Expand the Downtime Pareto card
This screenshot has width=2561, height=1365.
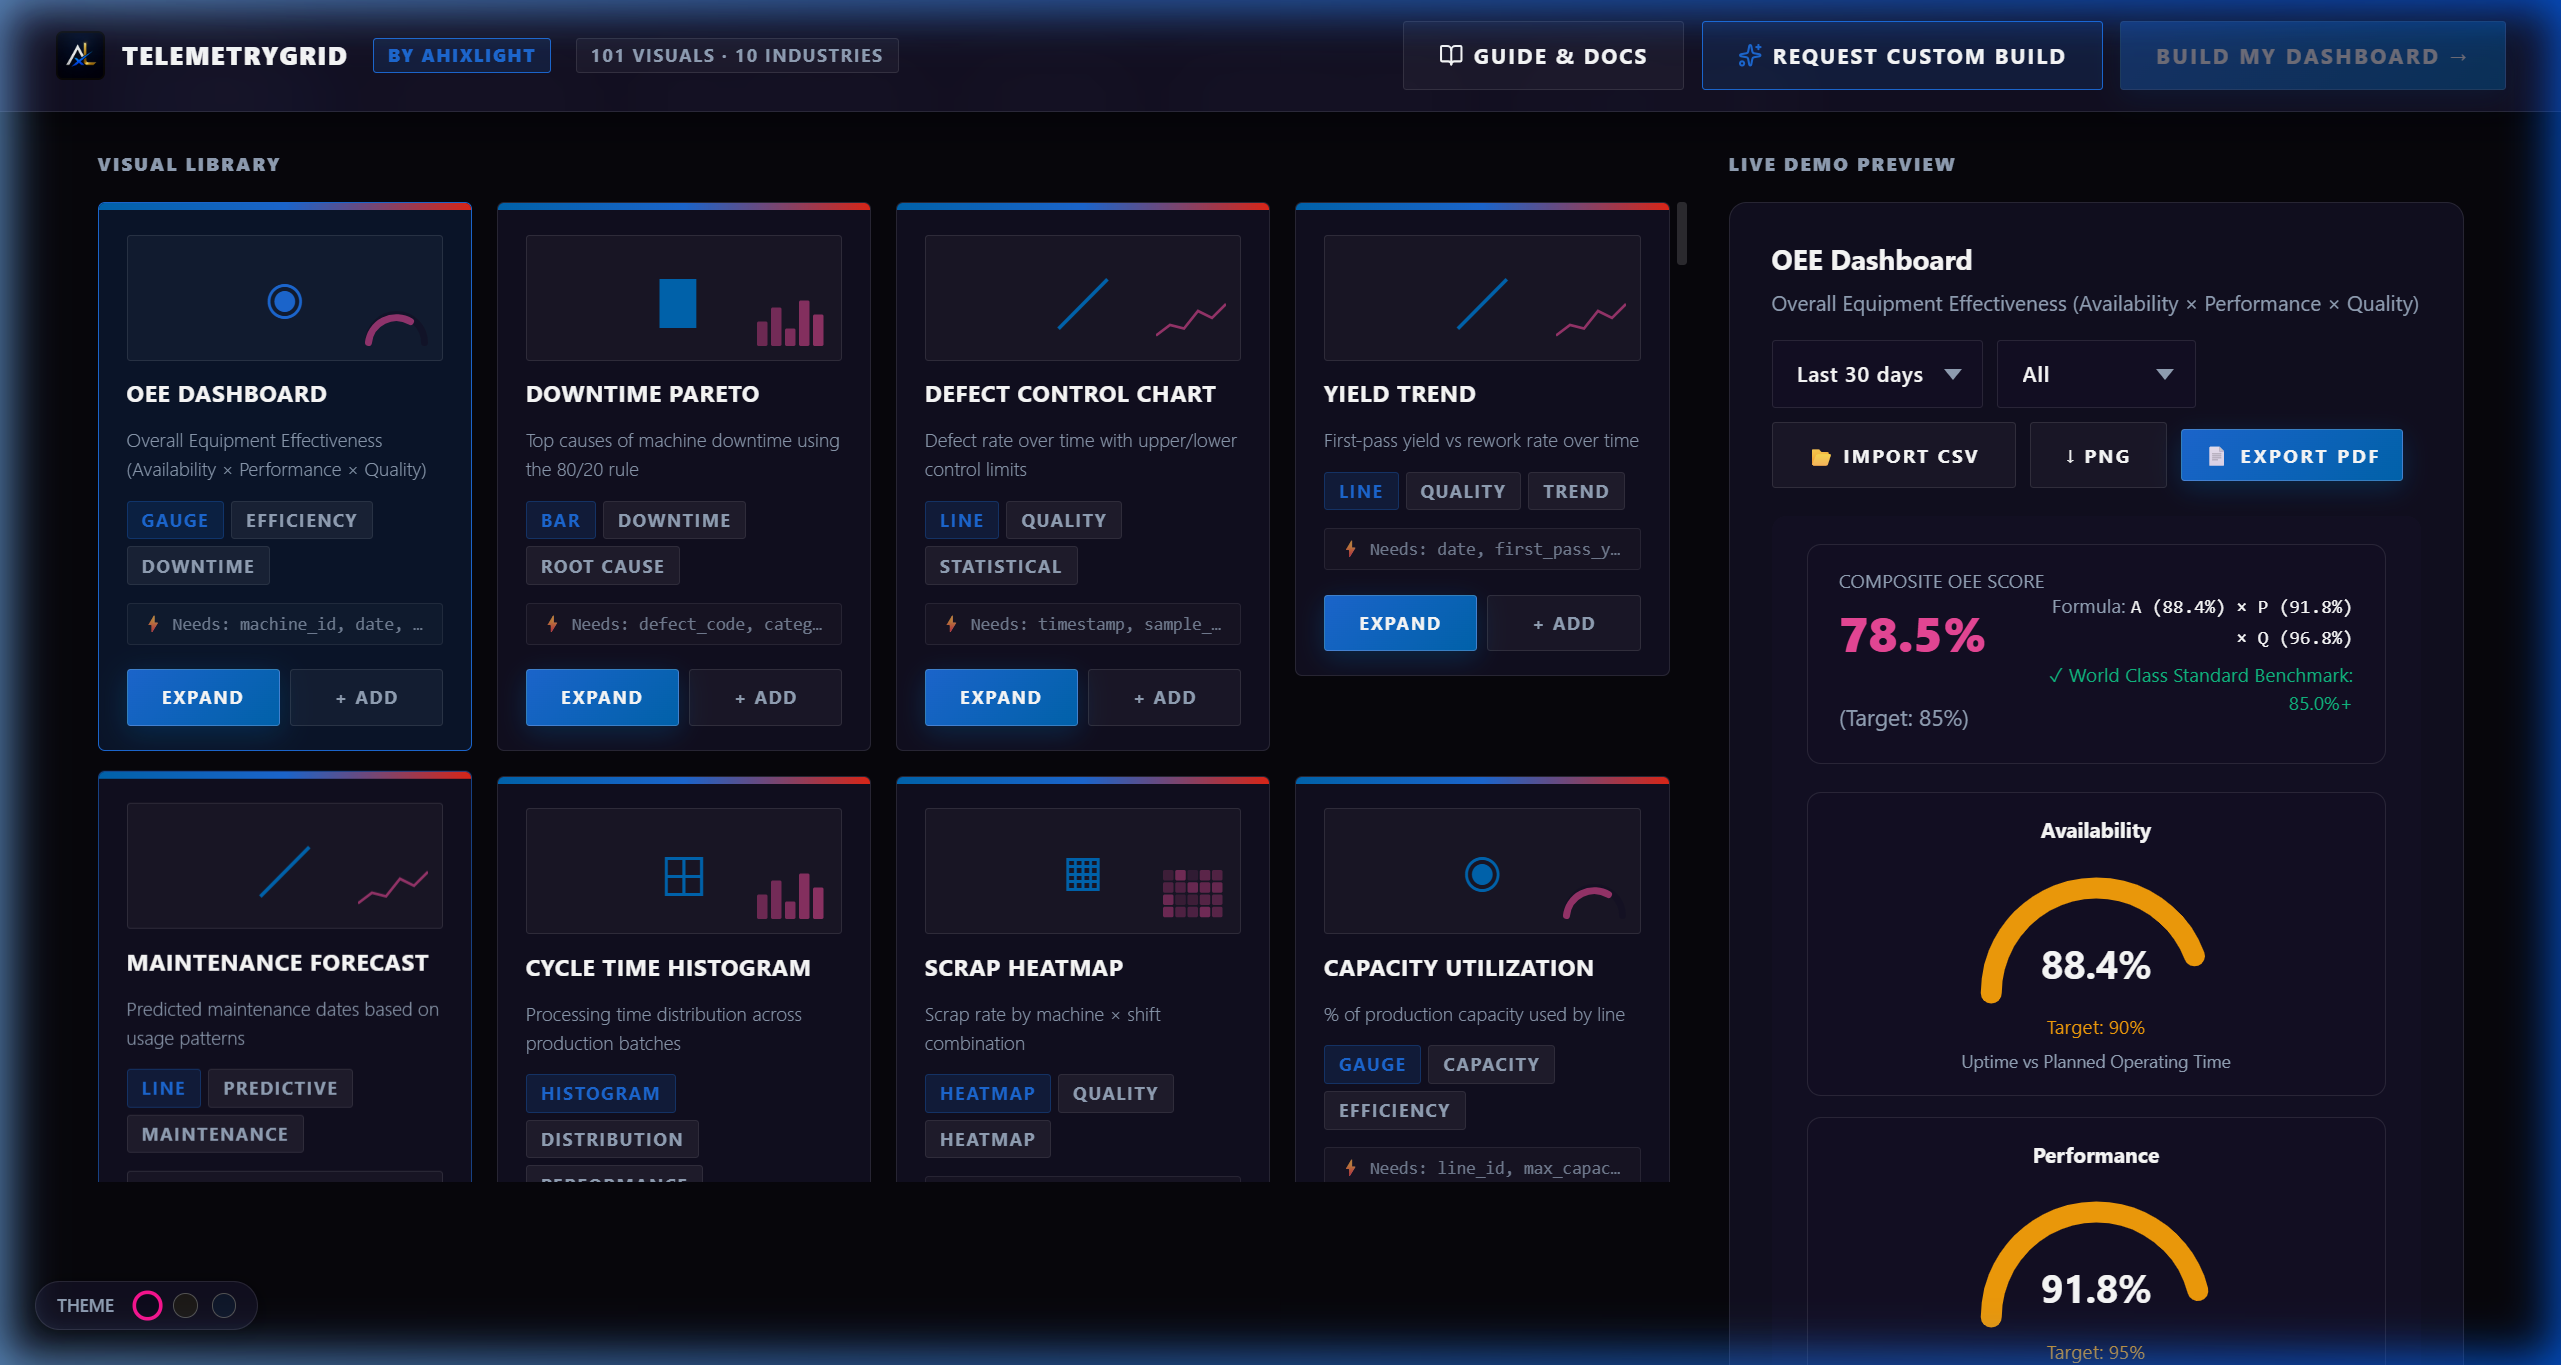602,697
